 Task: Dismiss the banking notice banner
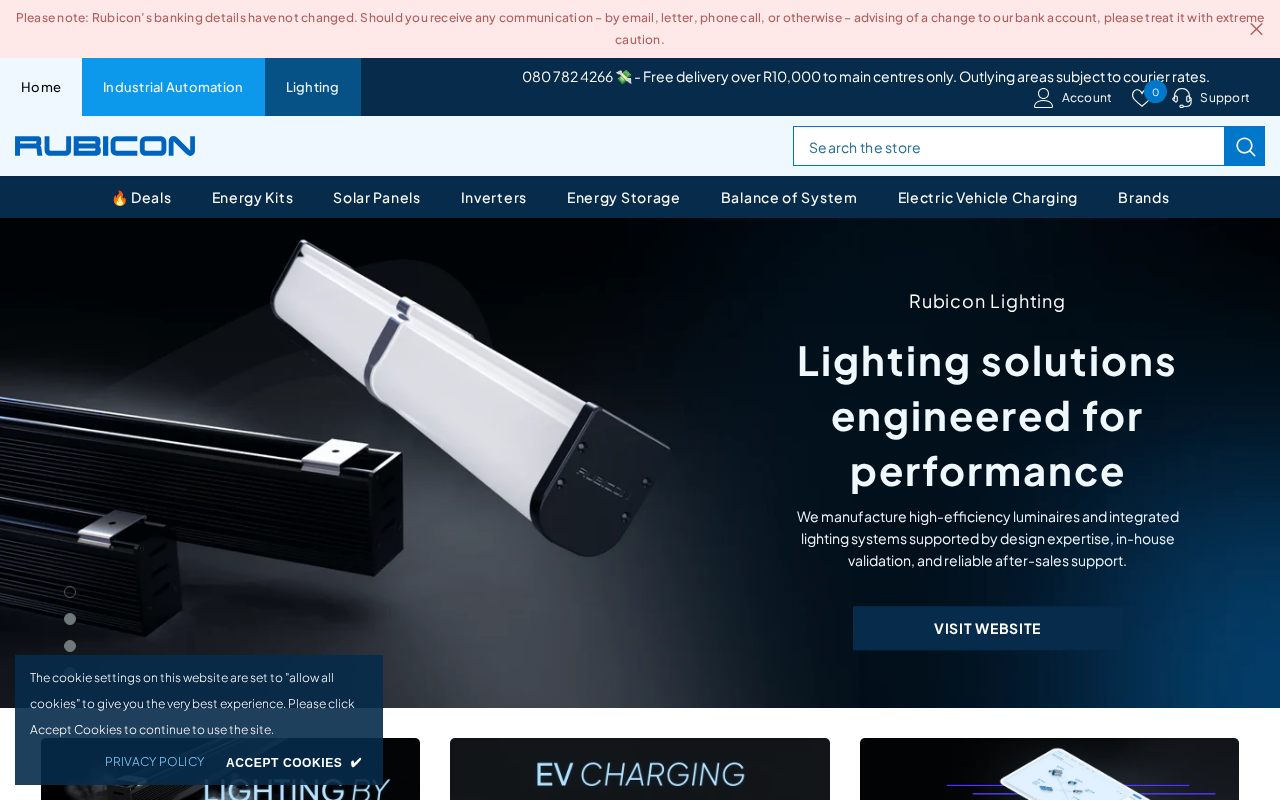tap(1256, 29)
